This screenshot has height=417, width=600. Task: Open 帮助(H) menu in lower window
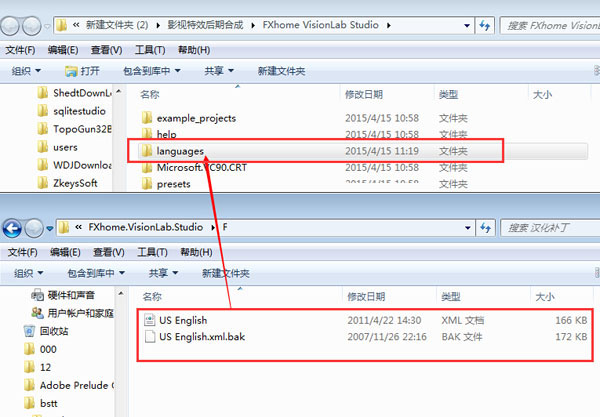pos(196,252)
